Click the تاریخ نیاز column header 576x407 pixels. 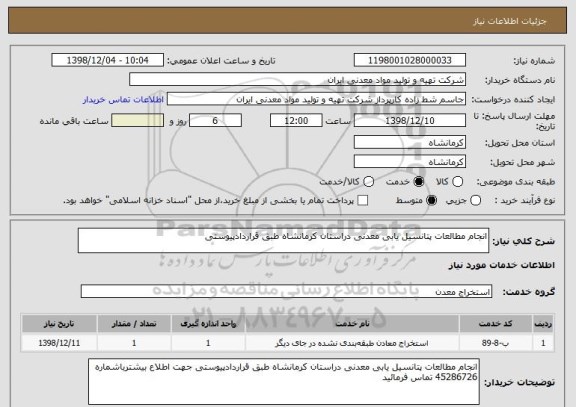[59, 324]
